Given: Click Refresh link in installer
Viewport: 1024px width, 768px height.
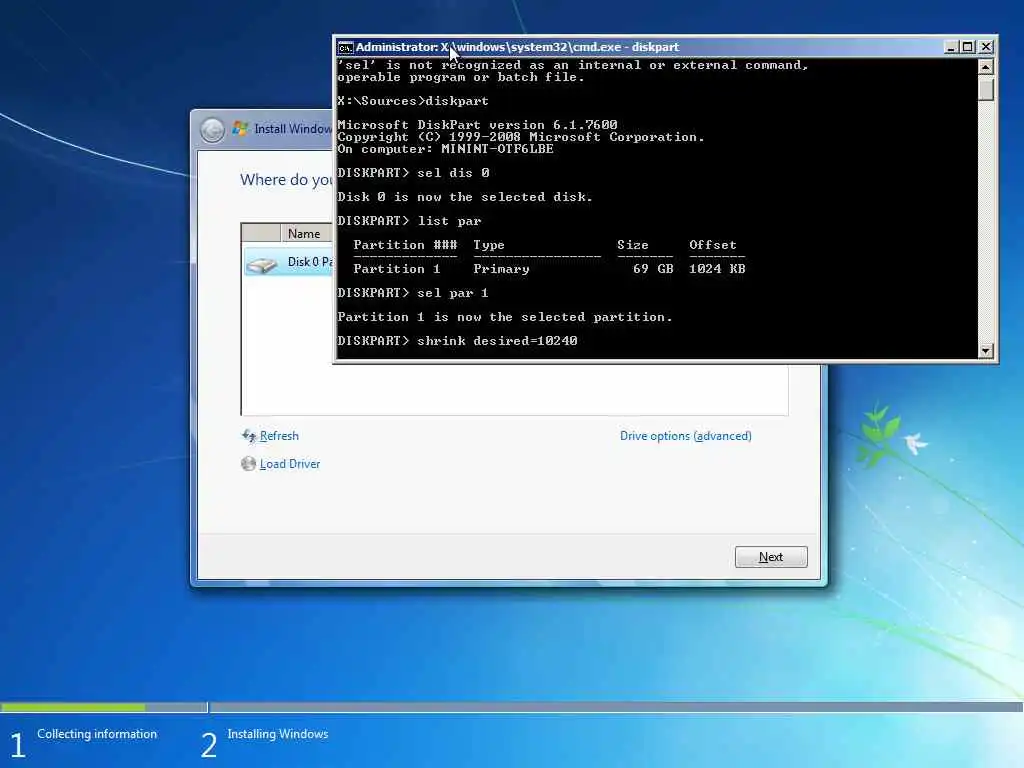Looking at the screenshot, I should (279, 436).
